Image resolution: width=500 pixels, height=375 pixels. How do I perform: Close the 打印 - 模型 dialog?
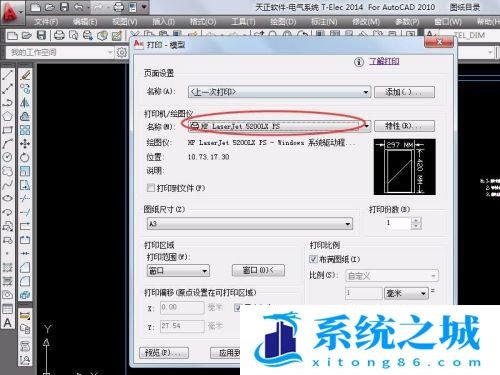pyautogui.click(x=439, y=42)
